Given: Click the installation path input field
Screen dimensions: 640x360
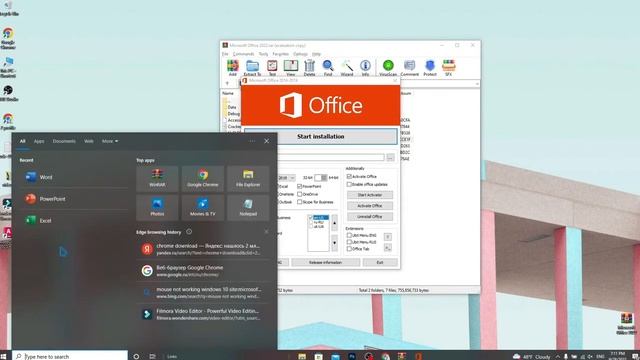Looking at the screenshot, I should pyautogui.click(x=331, y=157).
